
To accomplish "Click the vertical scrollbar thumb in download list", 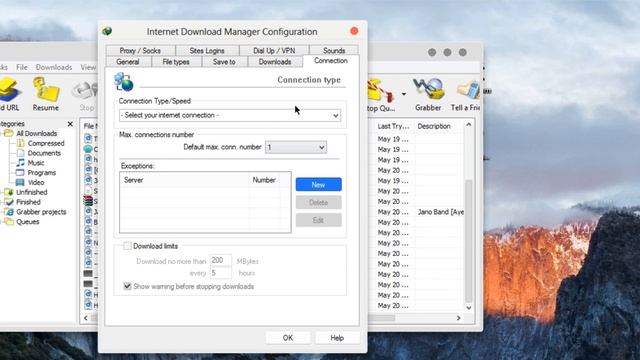I will [x=469, y=241].
